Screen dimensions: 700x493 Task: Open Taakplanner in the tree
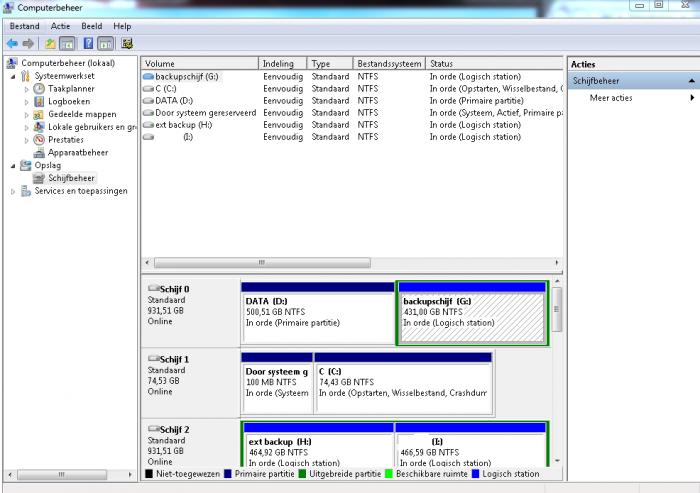[x=70, y=88]
